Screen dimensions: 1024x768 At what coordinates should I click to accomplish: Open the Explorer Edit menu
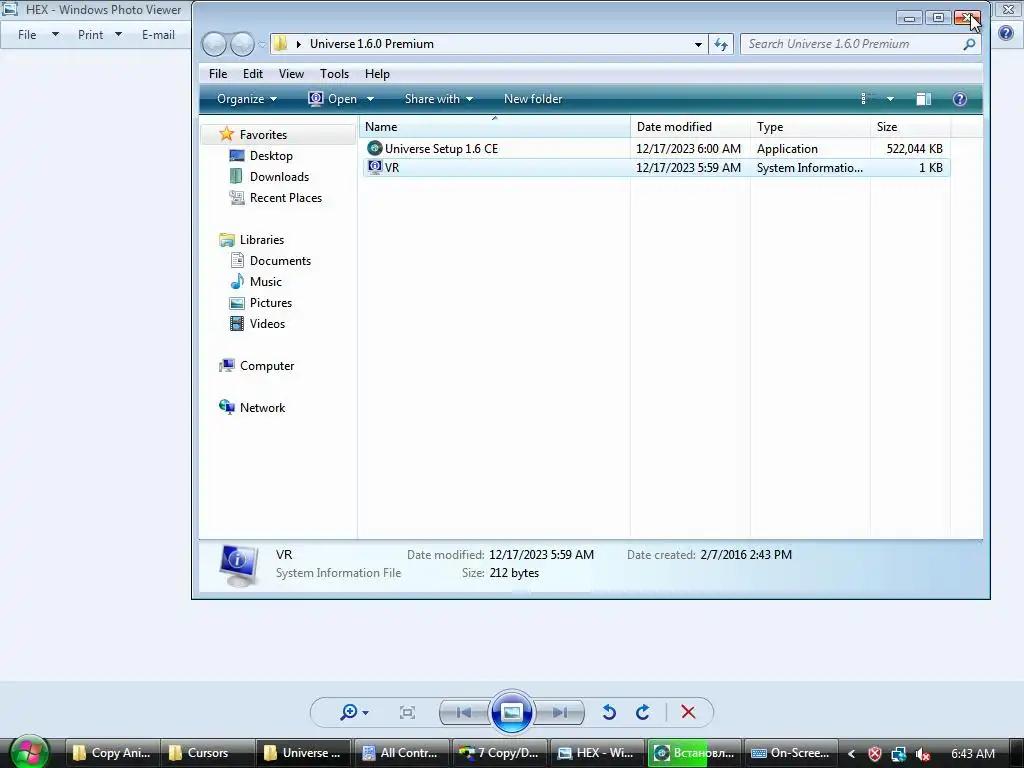pos(253,74)
